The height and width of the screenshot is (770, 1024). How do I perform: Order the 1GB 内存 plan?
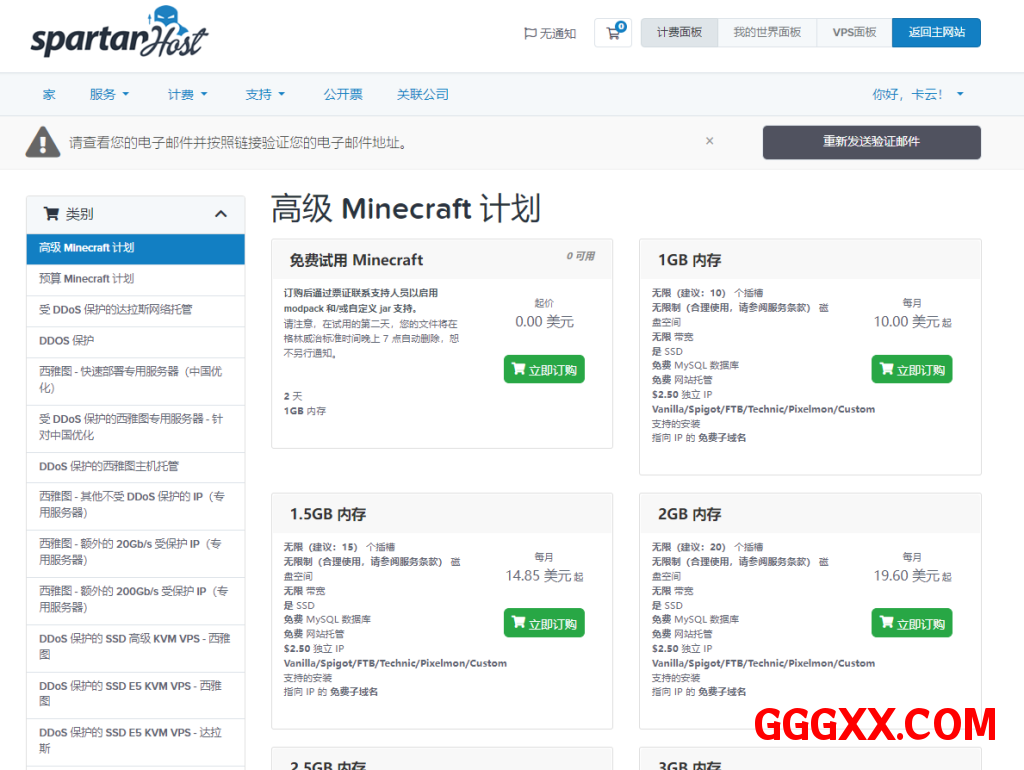(x=911, y=370)
